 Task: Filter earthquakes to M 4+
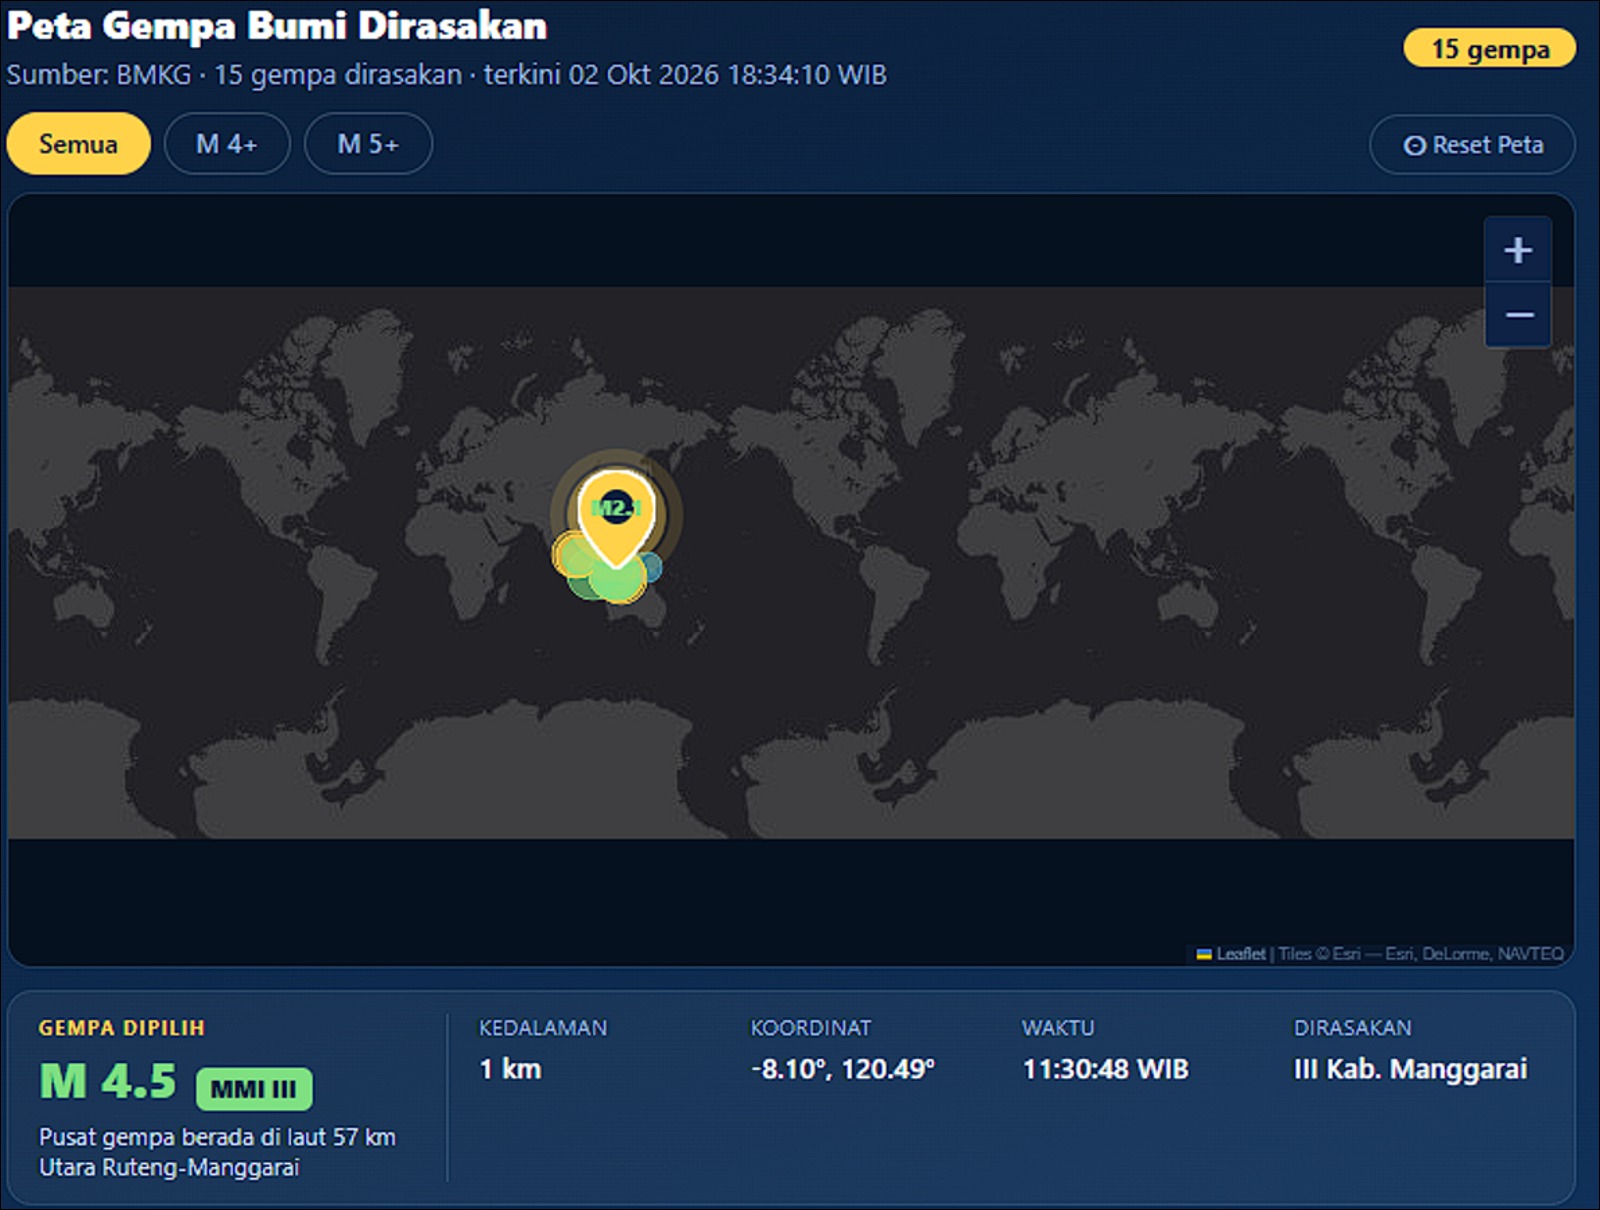pyautogui.click(x=227, y=144)
